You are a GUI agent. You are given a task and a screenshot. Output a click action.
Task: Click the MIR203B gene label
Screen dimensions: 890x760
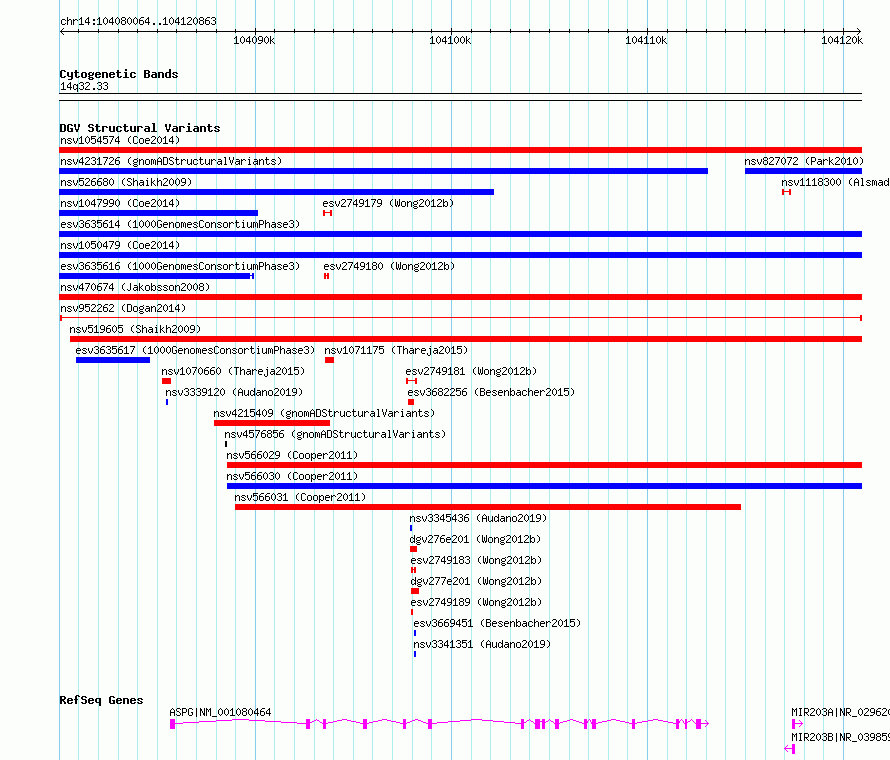click(x=840, y=737)
